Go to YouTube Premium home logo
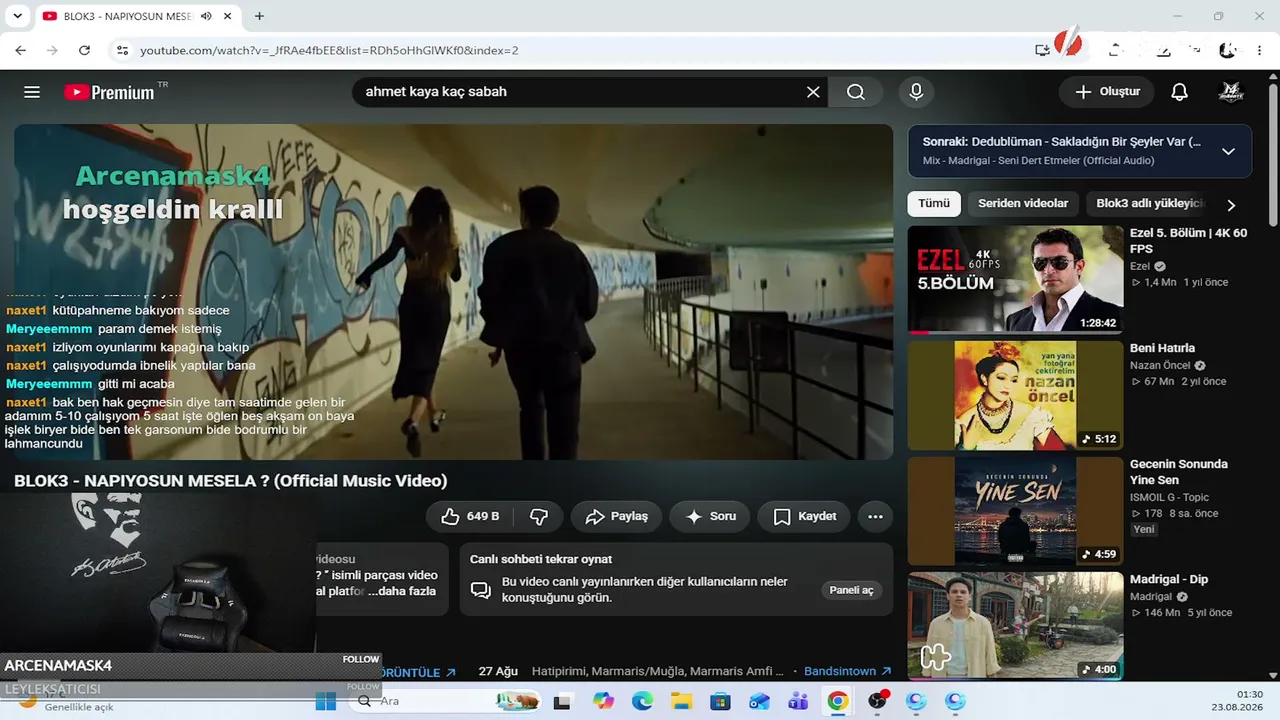1280x720 pixels. pyautogui.click(x=110, y=92)
